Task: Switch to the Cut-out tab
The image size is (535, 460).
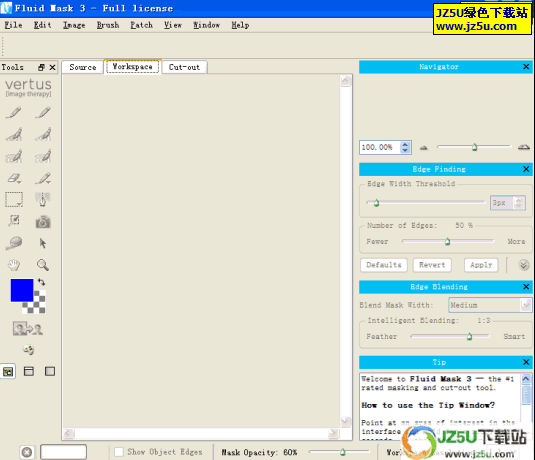Action: coord(184,67)
